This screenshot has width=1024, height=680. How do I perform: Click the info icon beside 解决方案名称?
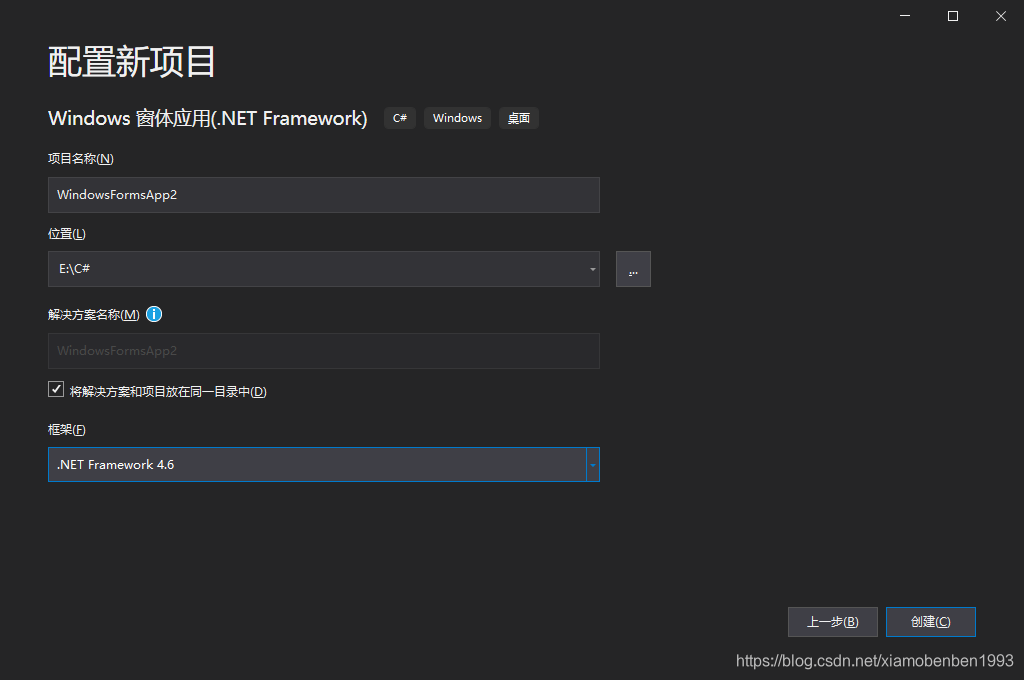[153, 314]
